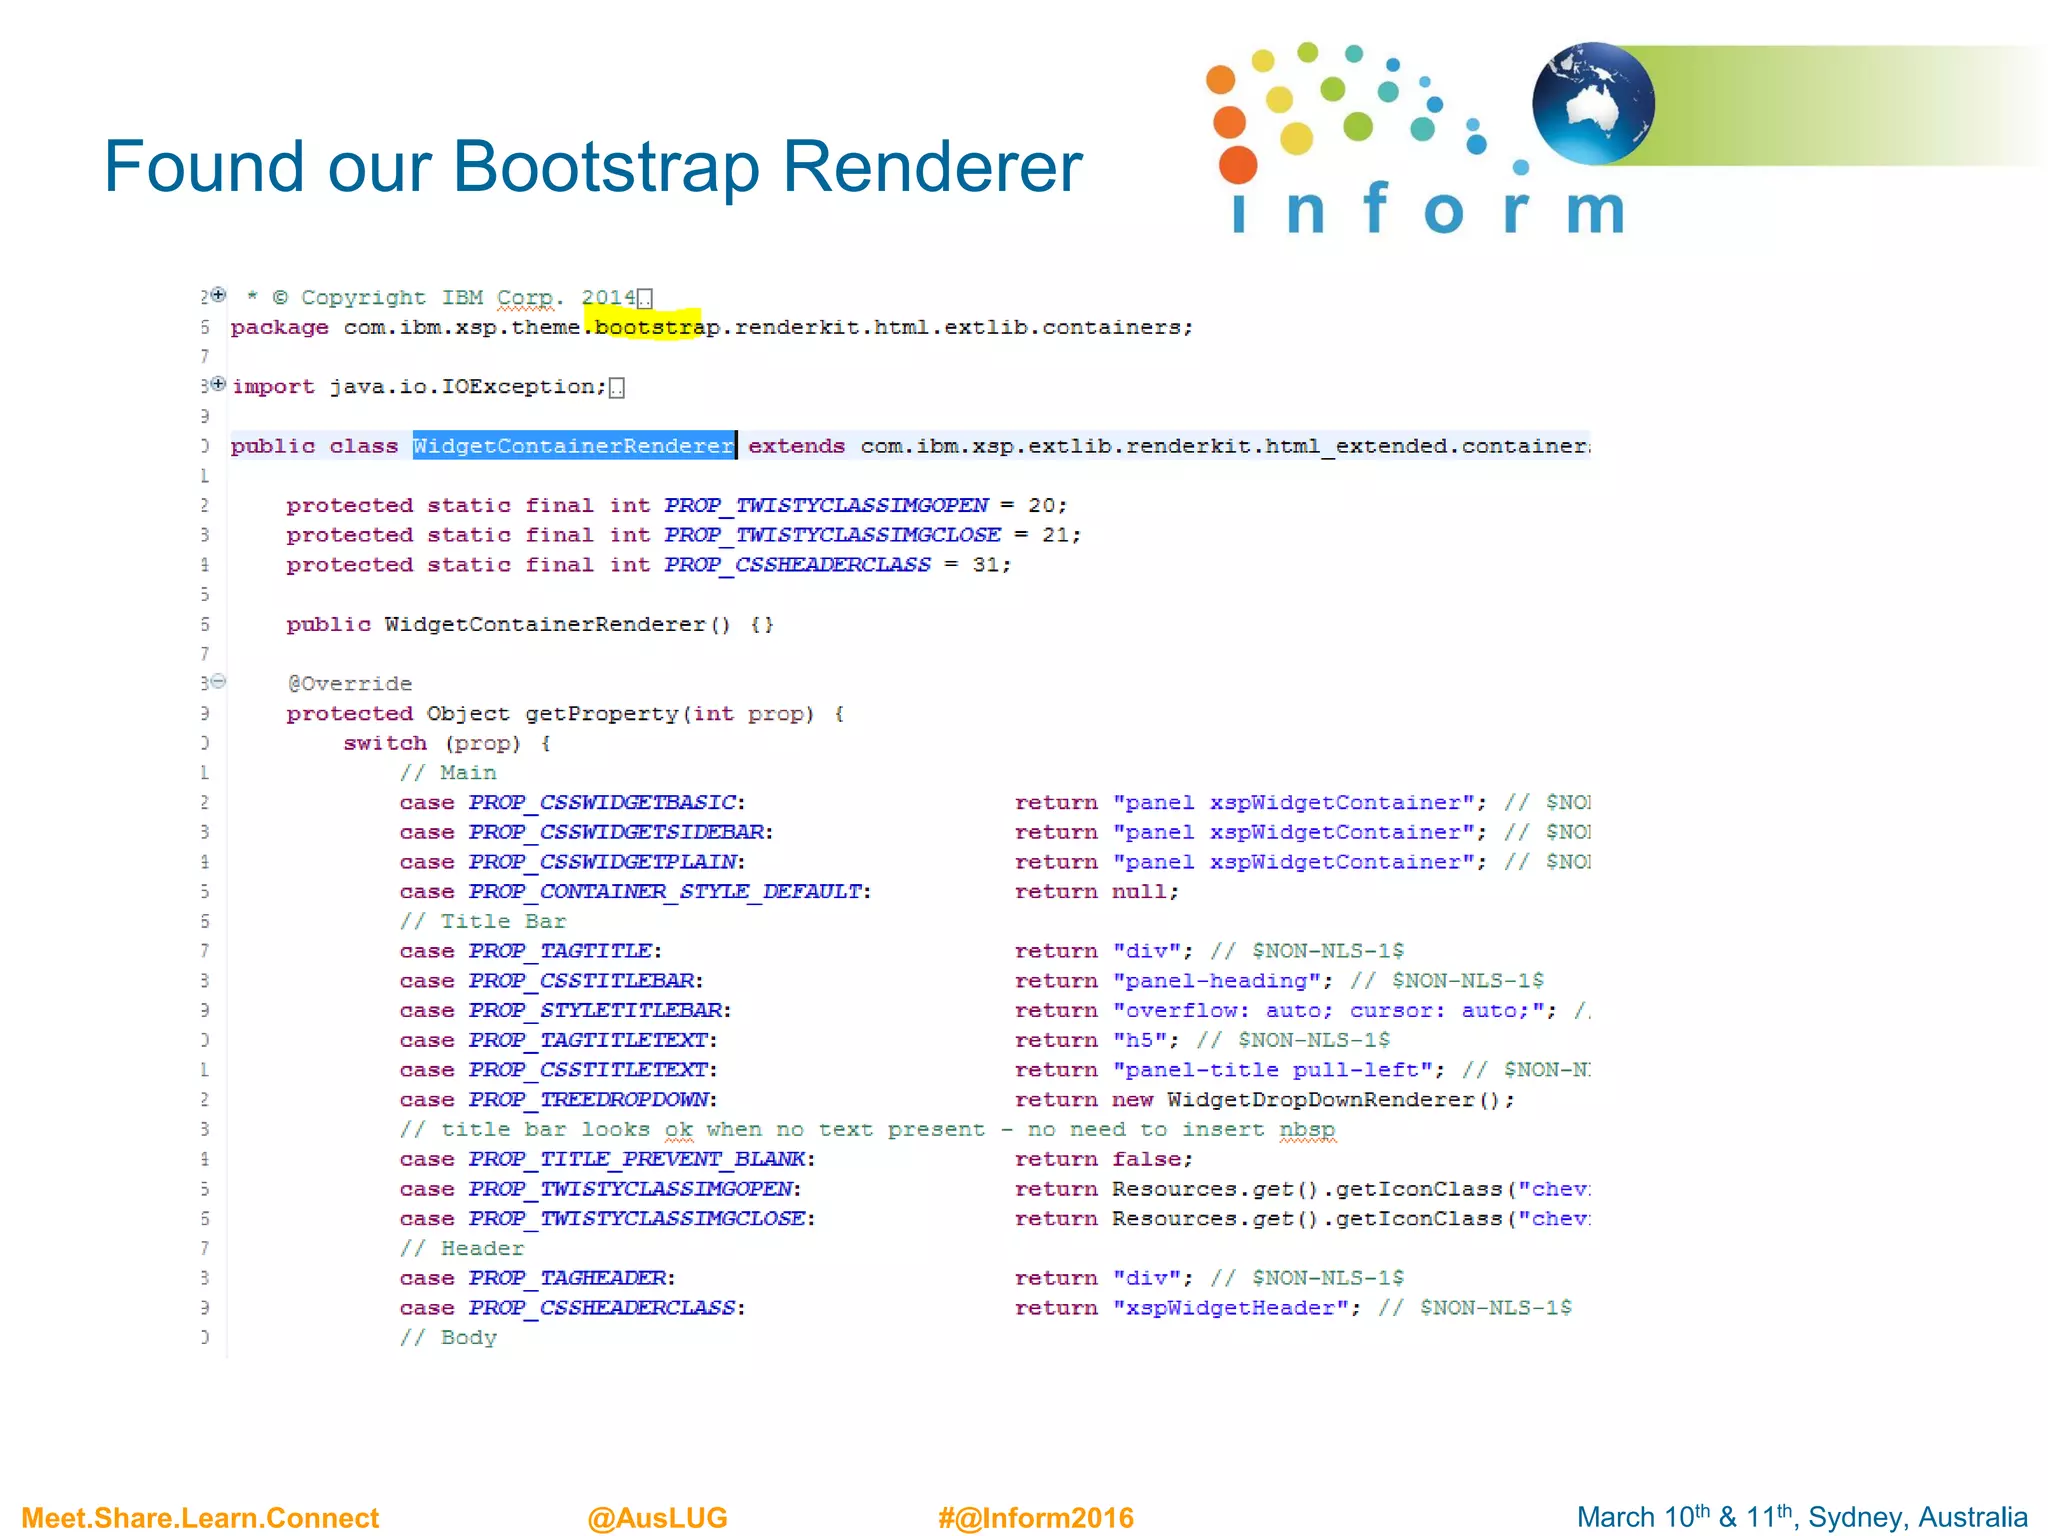Click the // Title Bar comment
Screen dimensions: 2048x1536
[x=483, y=921]
